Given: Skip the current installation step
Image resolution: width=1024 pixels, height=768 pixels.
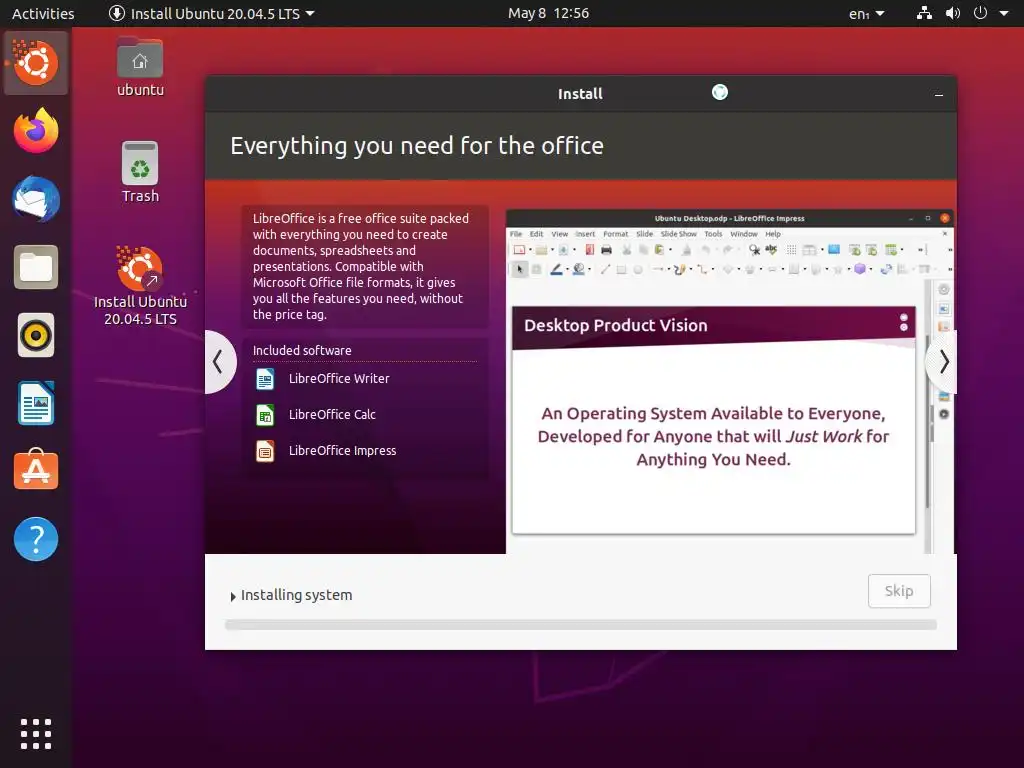Looking at the screenshot, I should (x=899, y=591).
